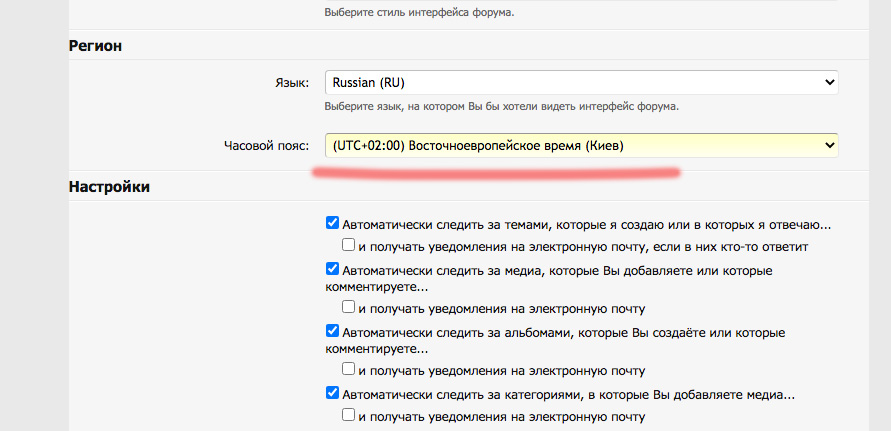Screen dimensions: 891x431
Task: Click the red highlight line under the timezone field
Action: (x=496, y=173)
